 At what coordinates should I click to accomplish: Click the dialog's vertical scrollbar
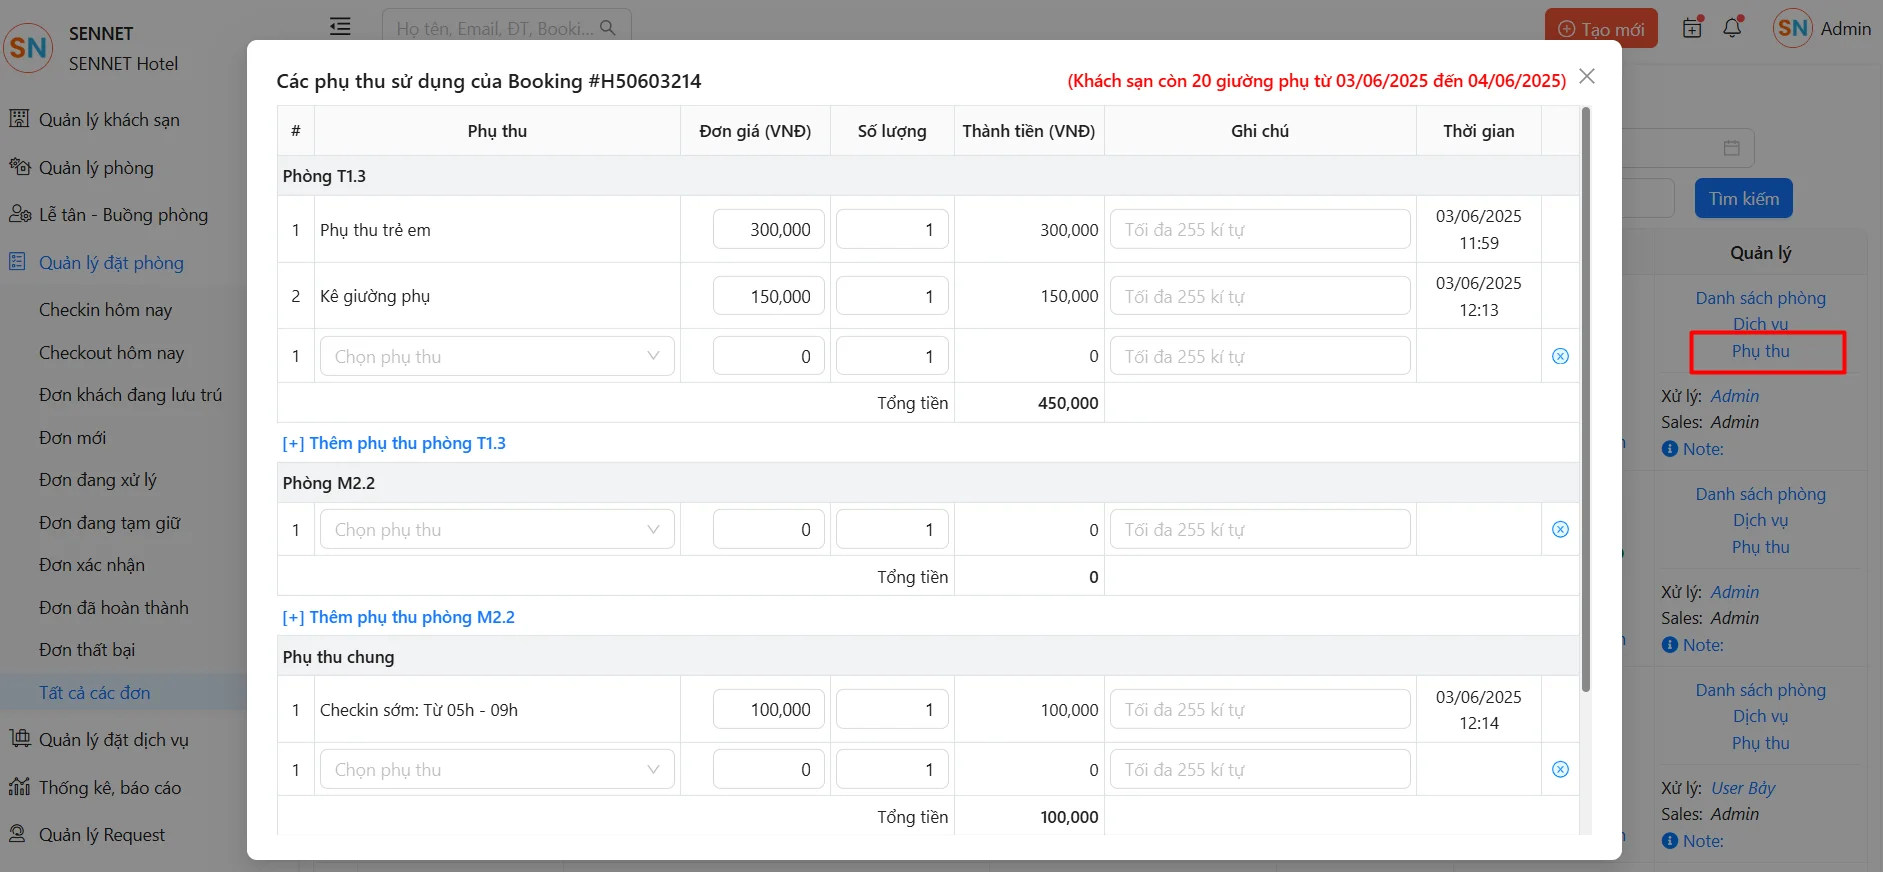[1585, 400]
